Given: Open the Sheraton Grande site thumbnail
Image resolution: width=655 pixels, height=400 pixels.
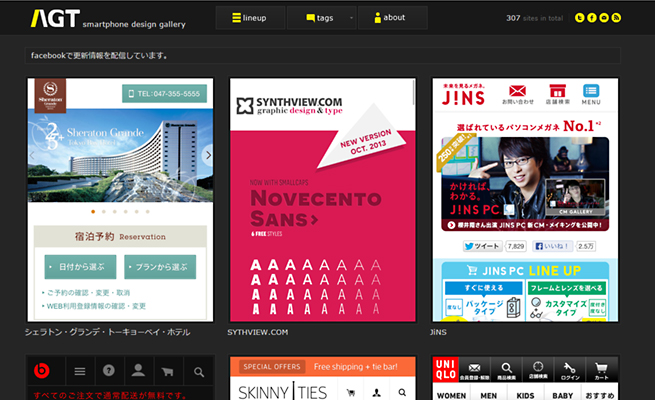Looking at the screenshot, I should pyautogui.click(x=120, y=200).
